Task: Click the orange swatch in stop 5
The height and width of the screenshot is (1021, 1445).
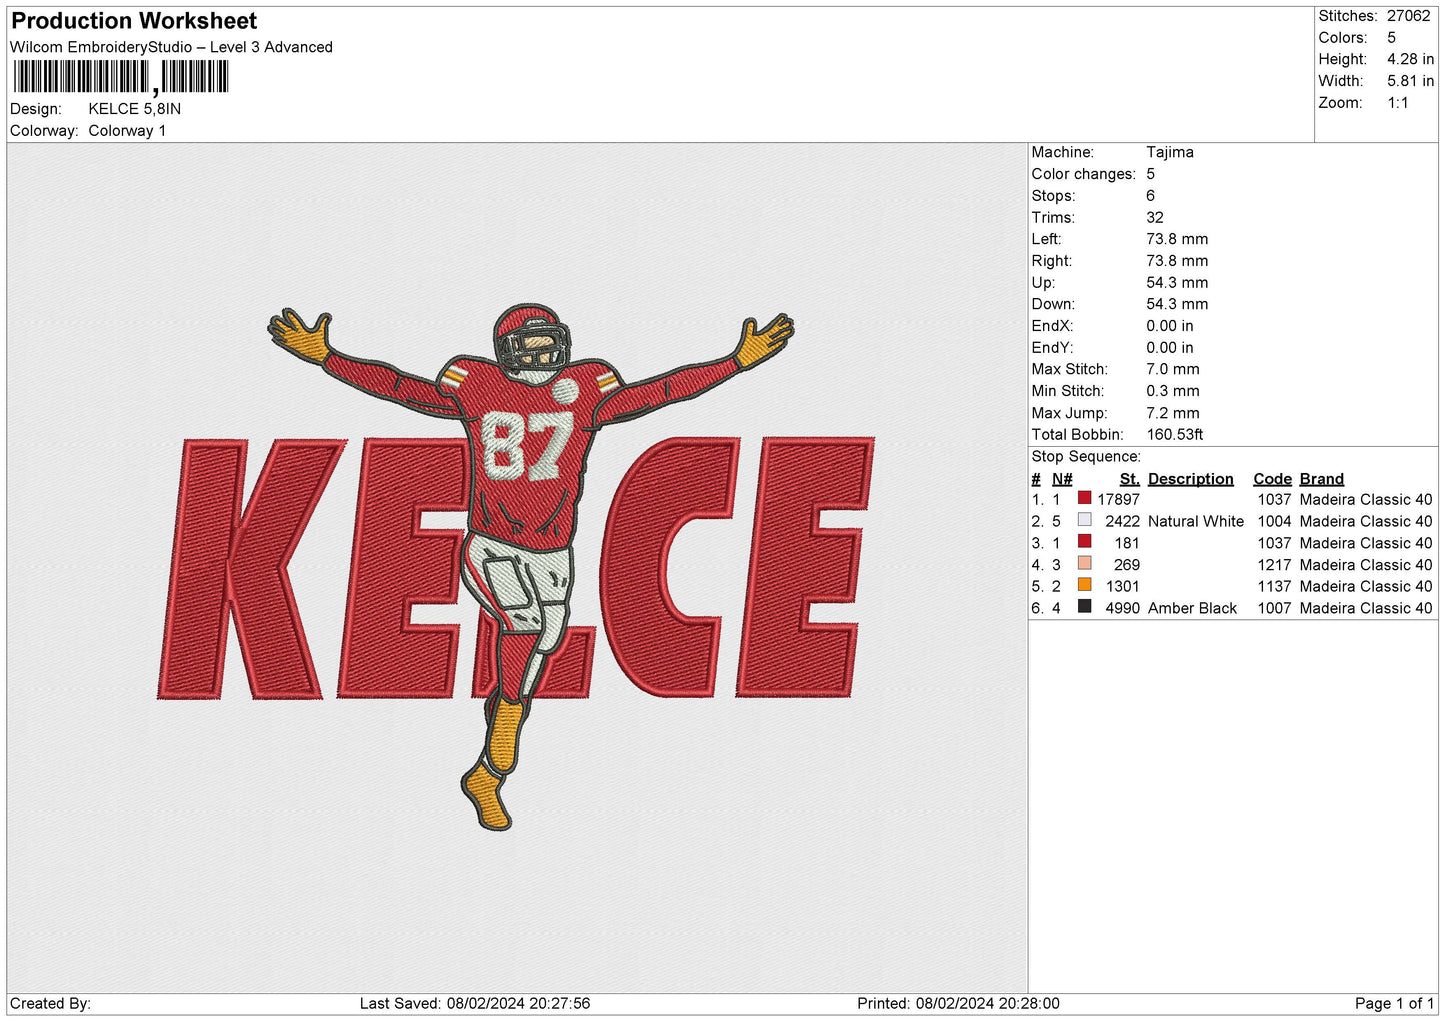Action: [x=1084, y=585]
